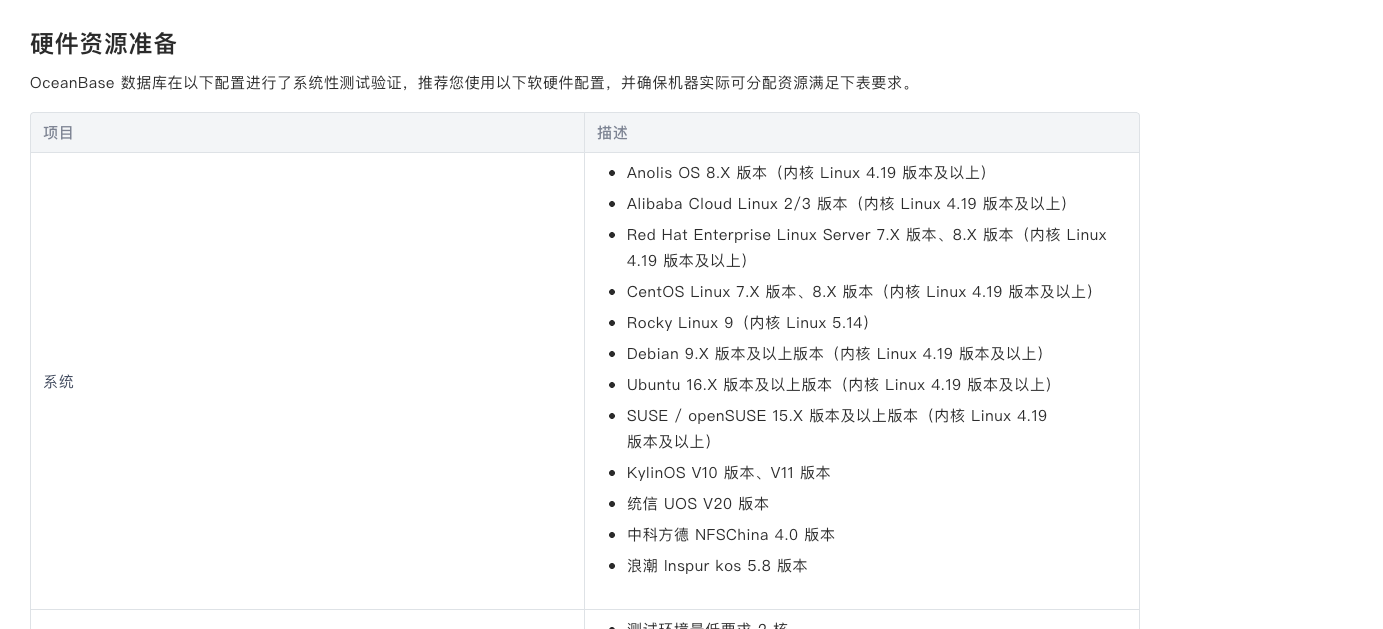Click the SUSE / openSUSE 15.X entry
This screenshot has width=1383, height=629.
pyautogui.click(x=837, y=429)
